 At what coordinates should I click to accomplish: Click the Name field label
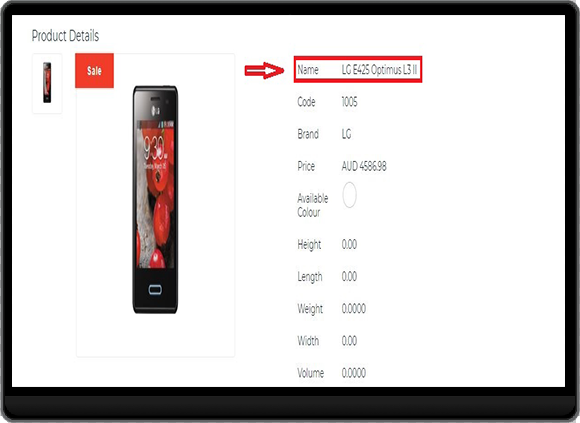click(308, 70)
